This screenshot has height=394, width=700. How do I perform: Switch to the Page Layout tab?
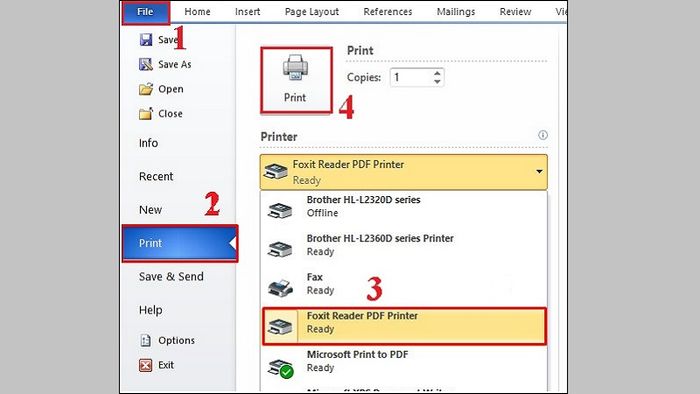coord(312,12)
